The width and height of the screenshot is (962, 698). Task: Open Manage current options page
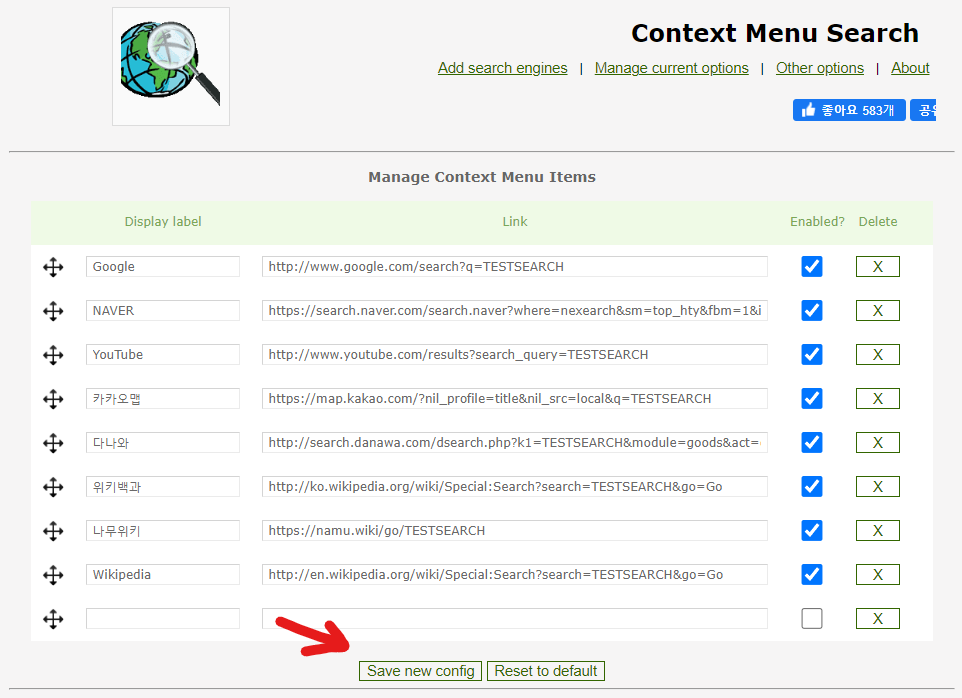tap(672, 68)
